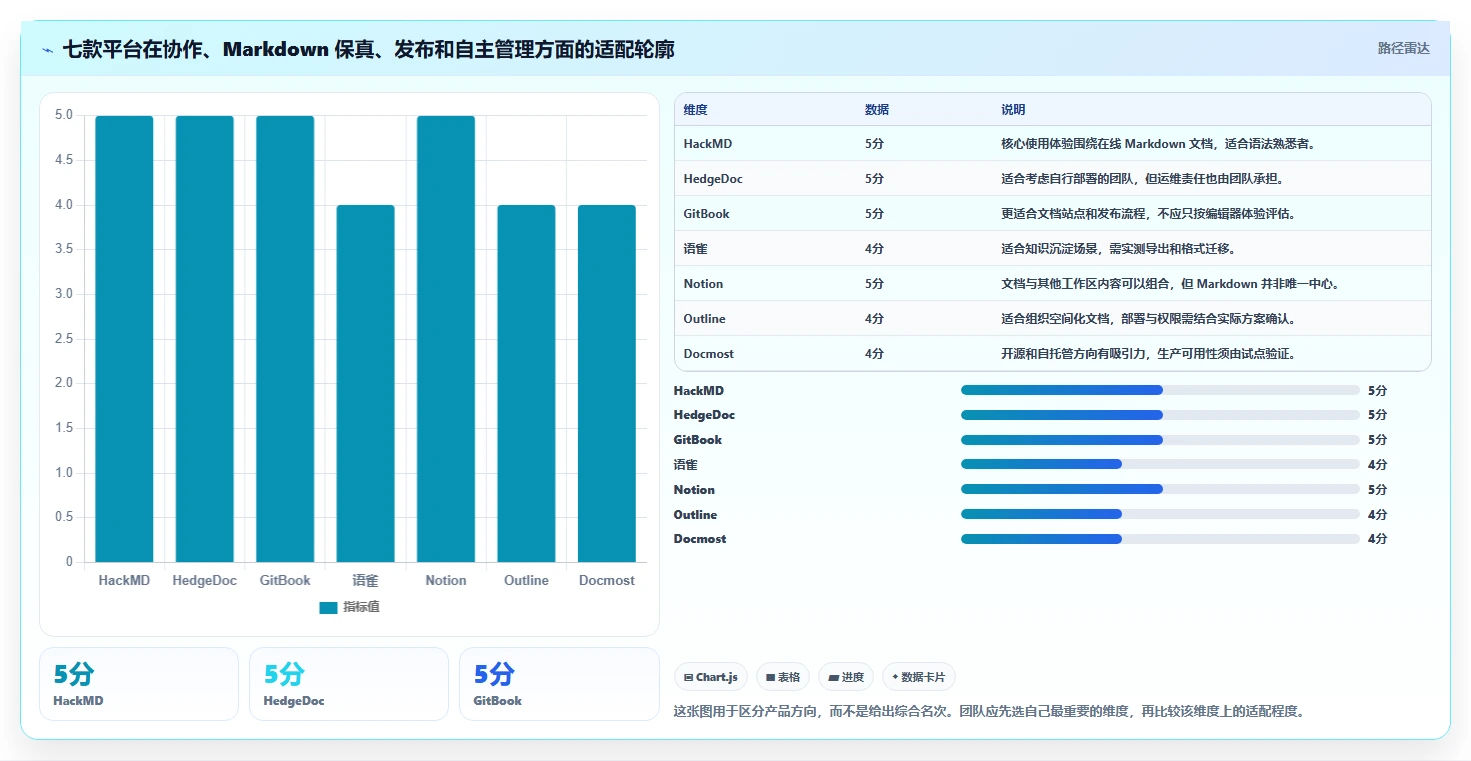Toggle the 指标值 legend item

(x=349, y=607)
